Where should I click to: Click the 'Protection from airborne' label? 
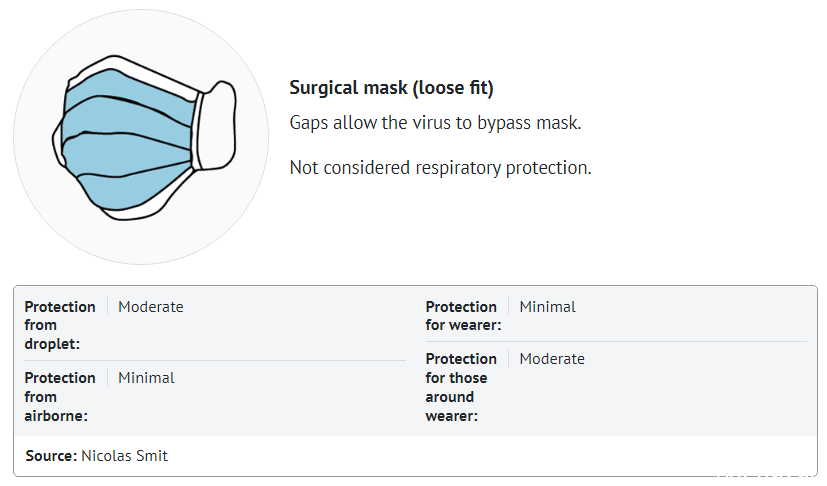pos(60,397)
